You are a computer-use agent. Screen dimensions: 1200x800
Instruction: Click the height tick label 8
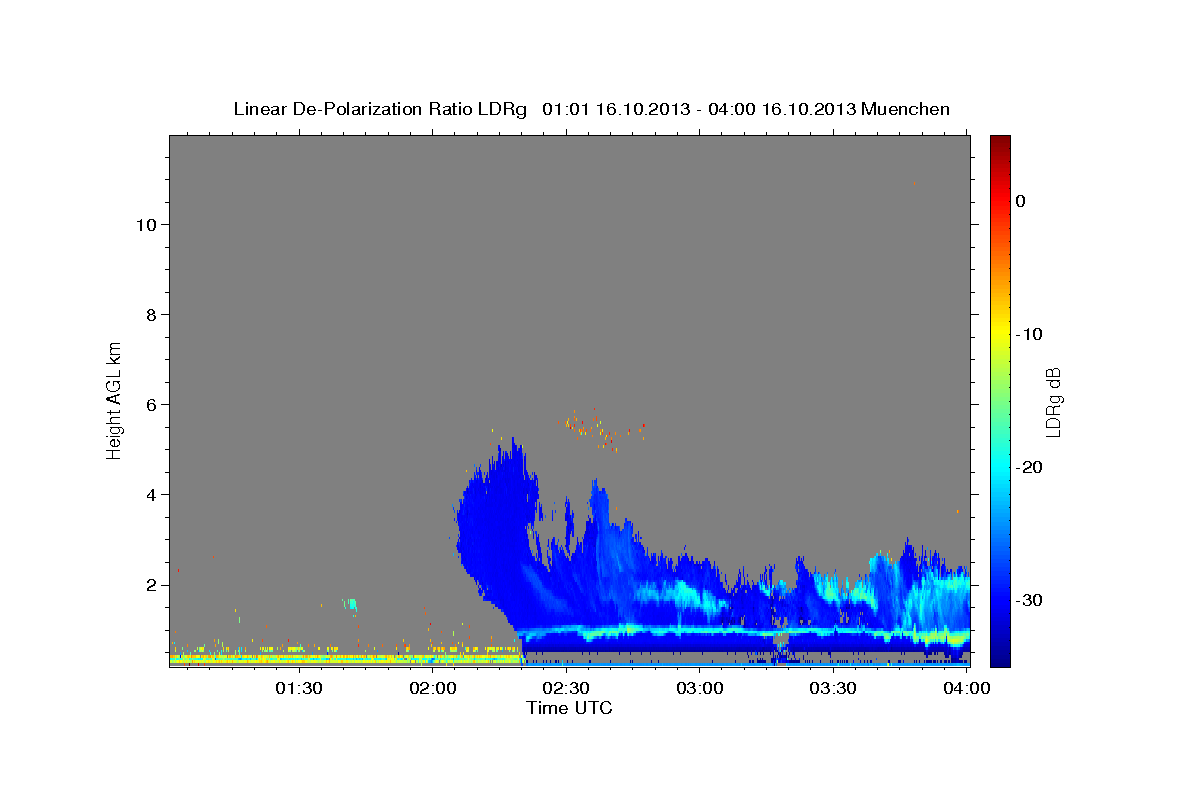point(152,315)
